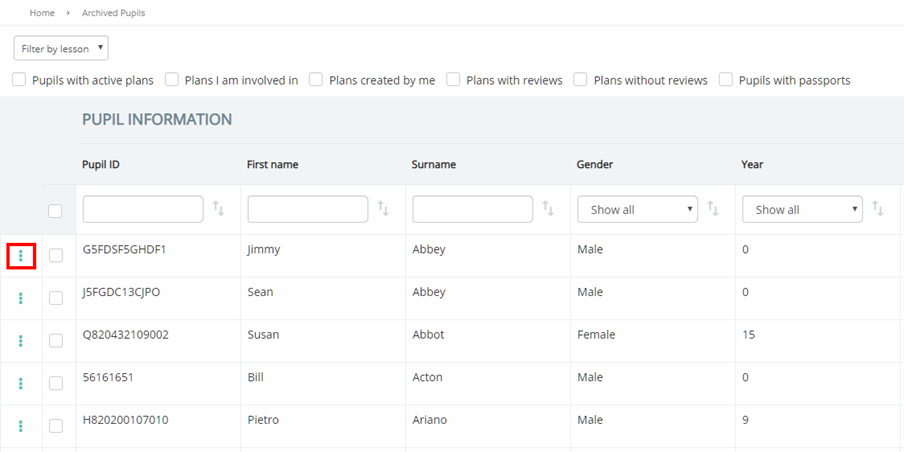
Task: Open the Gender Show all dropdown
Action: click(x=638, y=209)
